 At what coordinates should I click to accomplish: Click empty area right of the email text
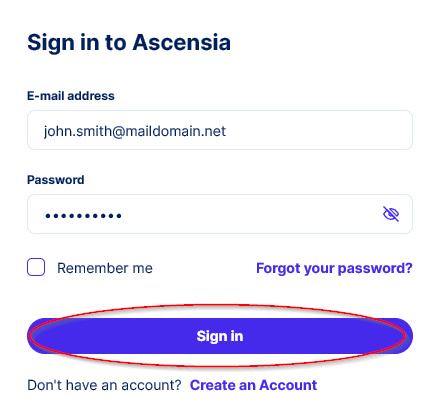point(317,130)
